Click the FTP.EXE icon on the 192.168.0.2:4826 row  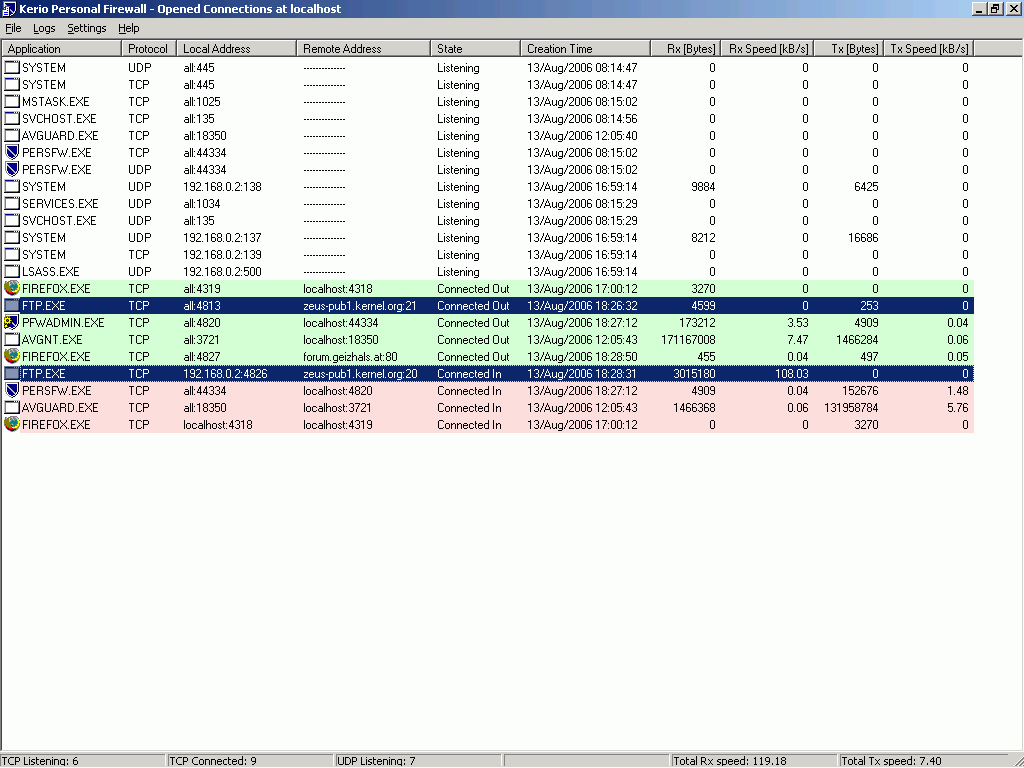coord(12,373)
